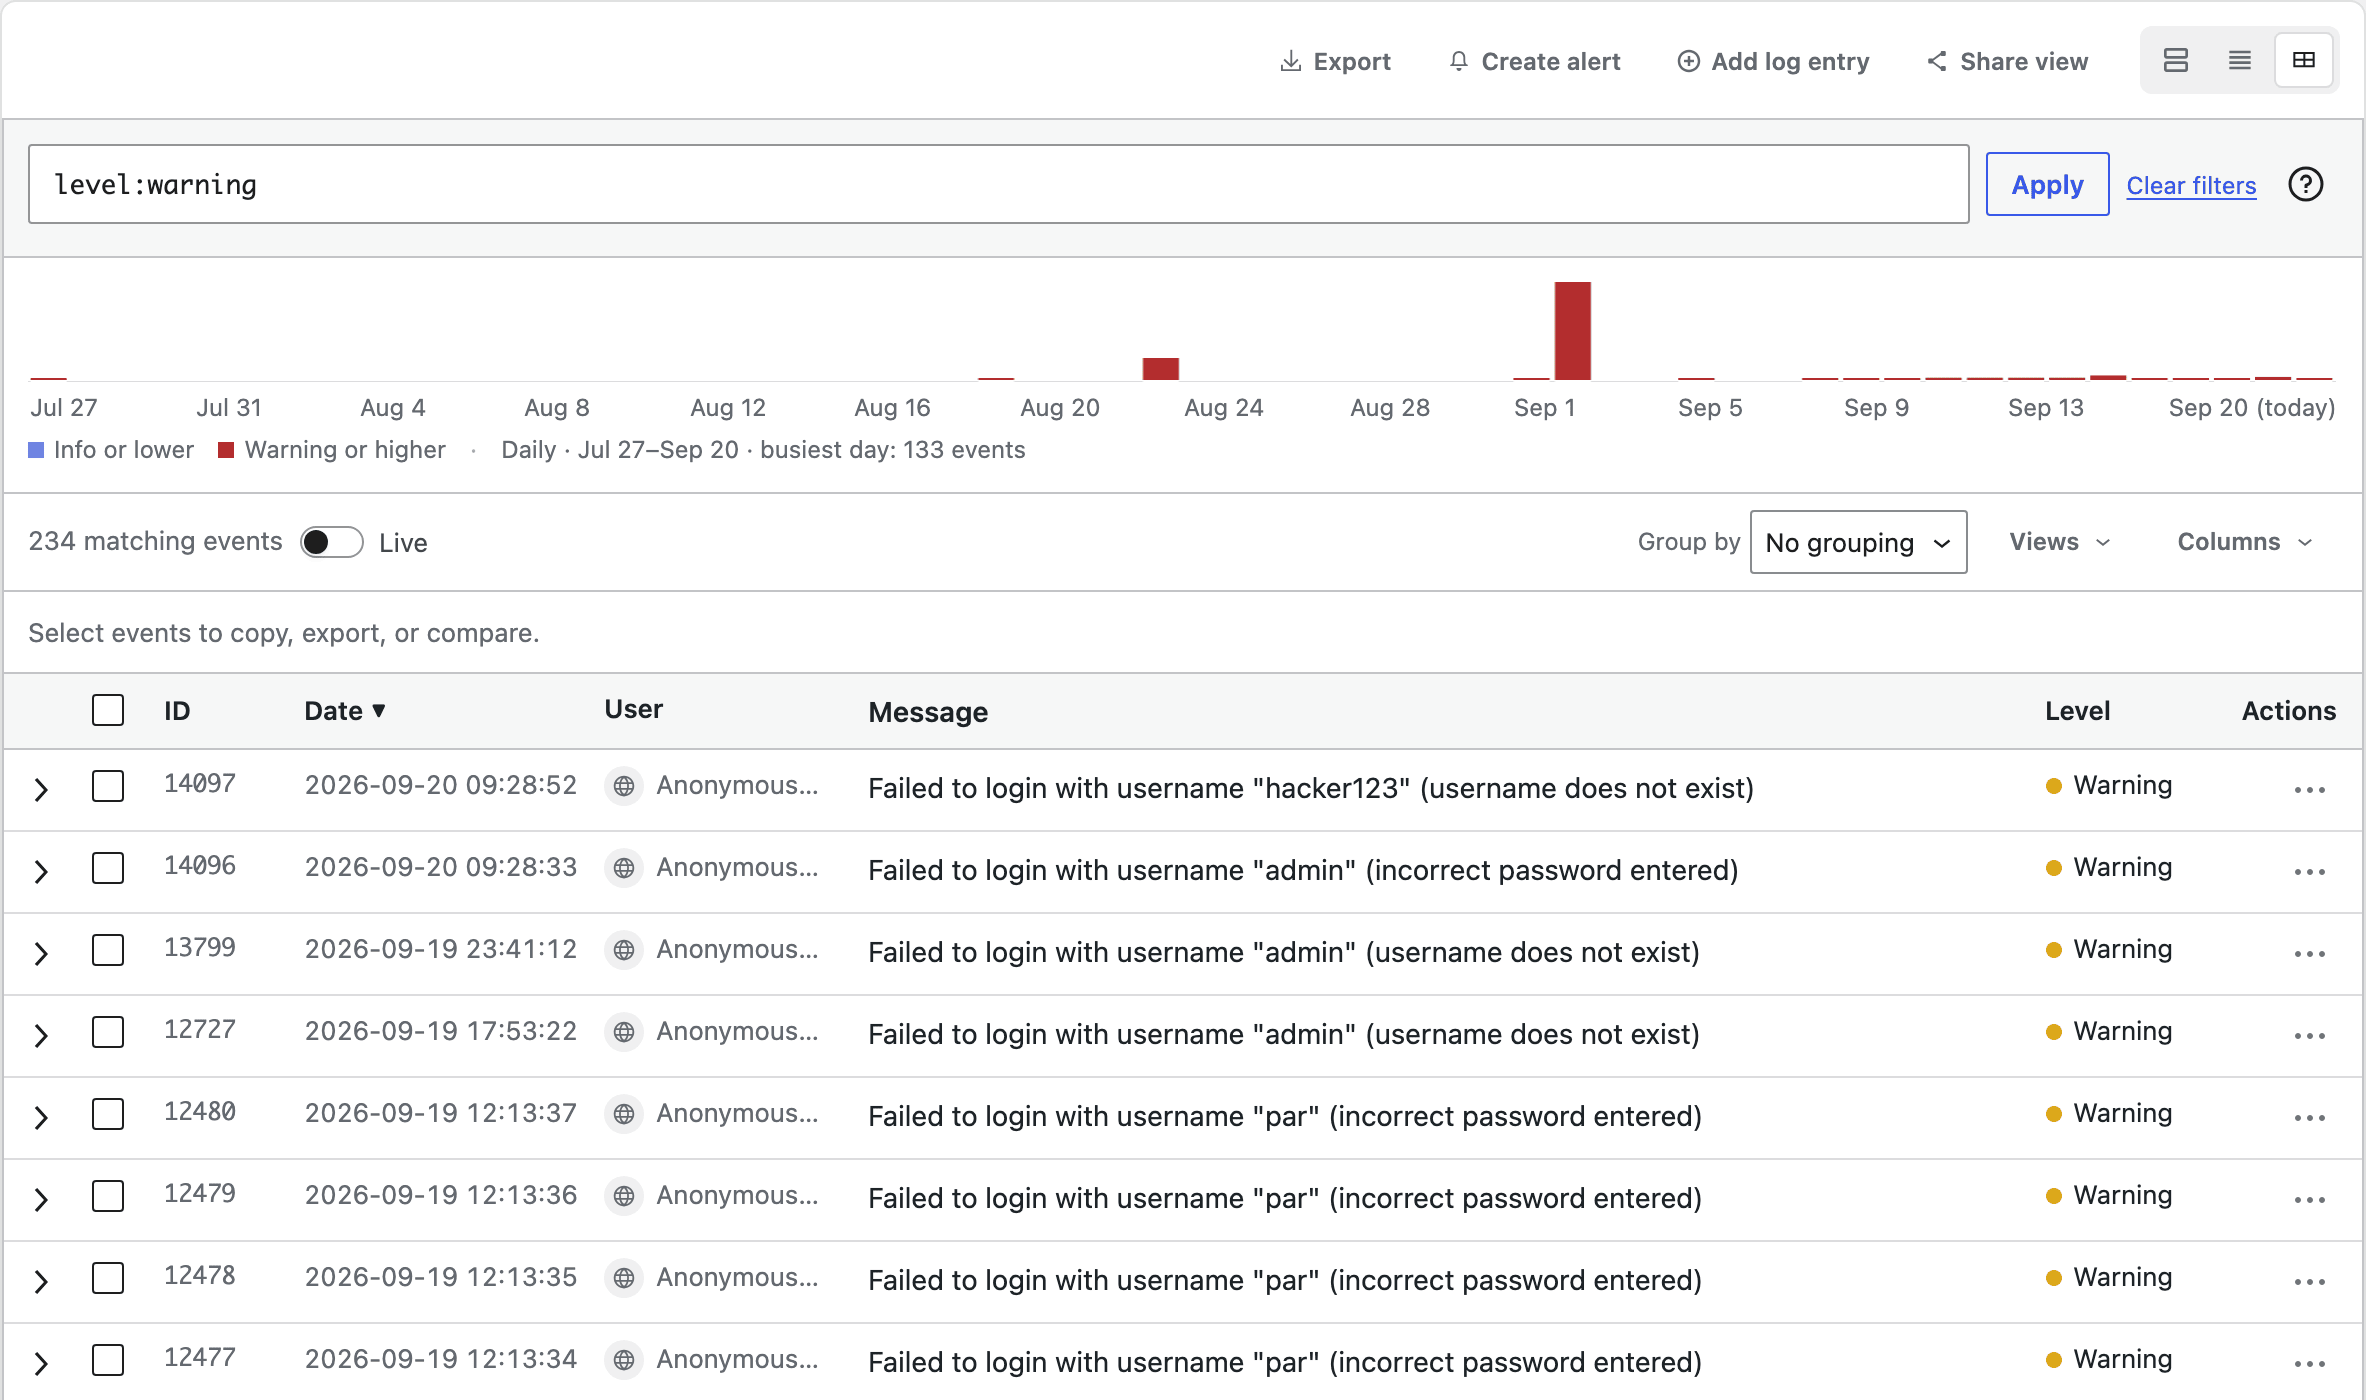Expand details for event 12480

point(41,1118)
